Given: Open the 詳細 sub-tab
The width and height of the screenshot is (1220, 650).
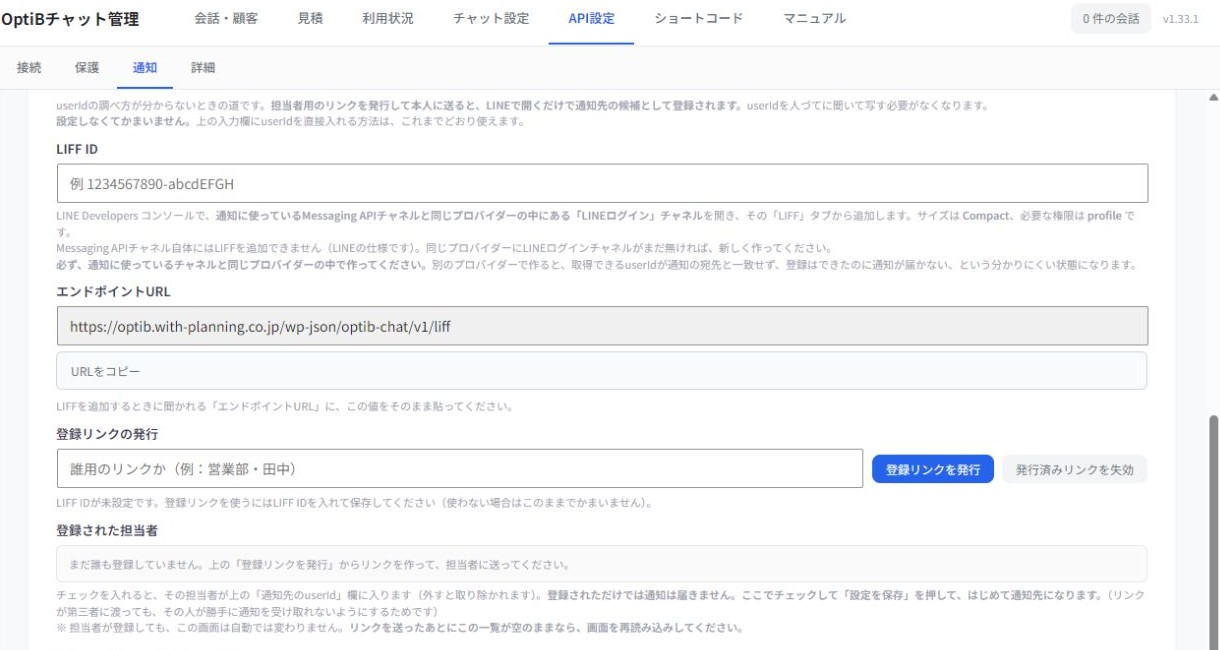Looking at the screenshot, I should (203, 68).
